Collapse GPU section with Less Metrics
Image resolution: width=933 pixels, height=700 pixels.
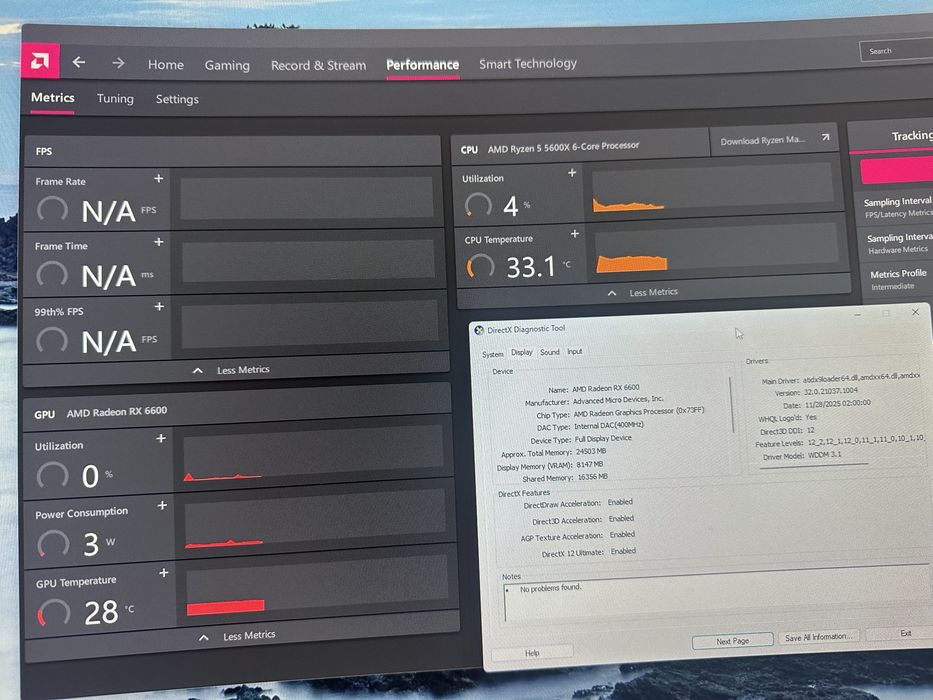[237, 636]
